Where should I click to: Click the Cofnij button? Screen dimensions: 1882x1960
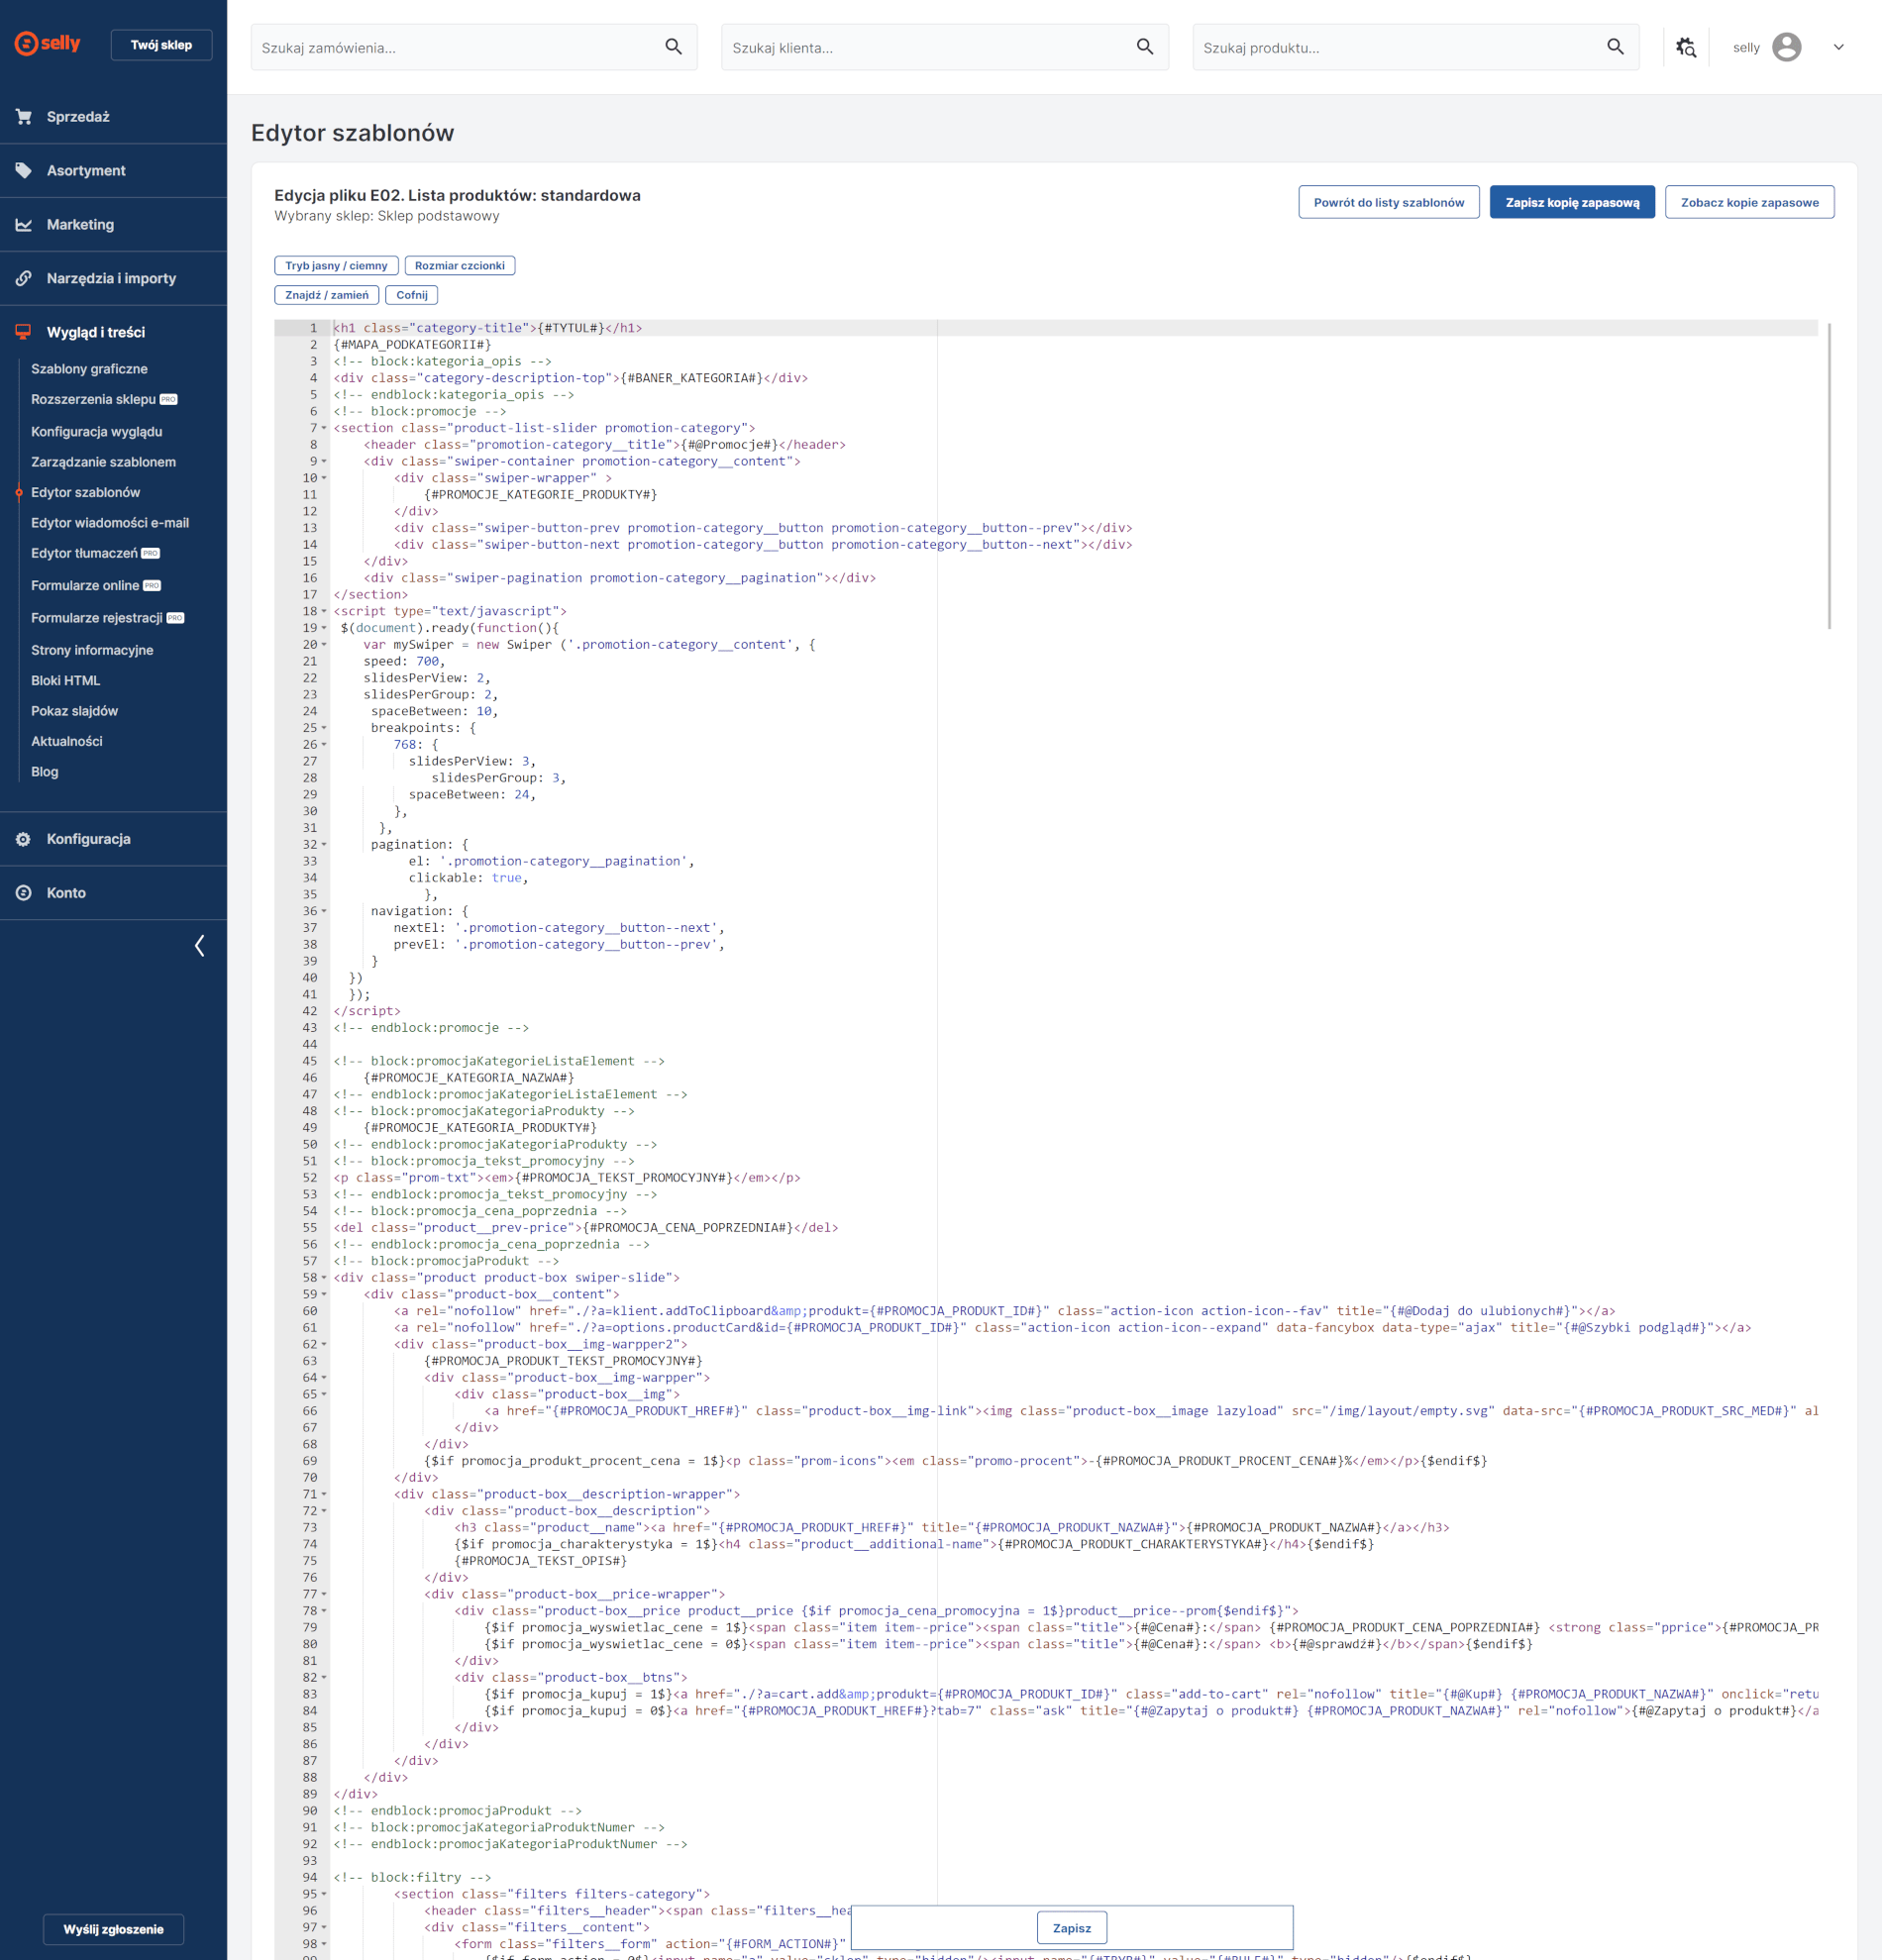coord(411,295)
